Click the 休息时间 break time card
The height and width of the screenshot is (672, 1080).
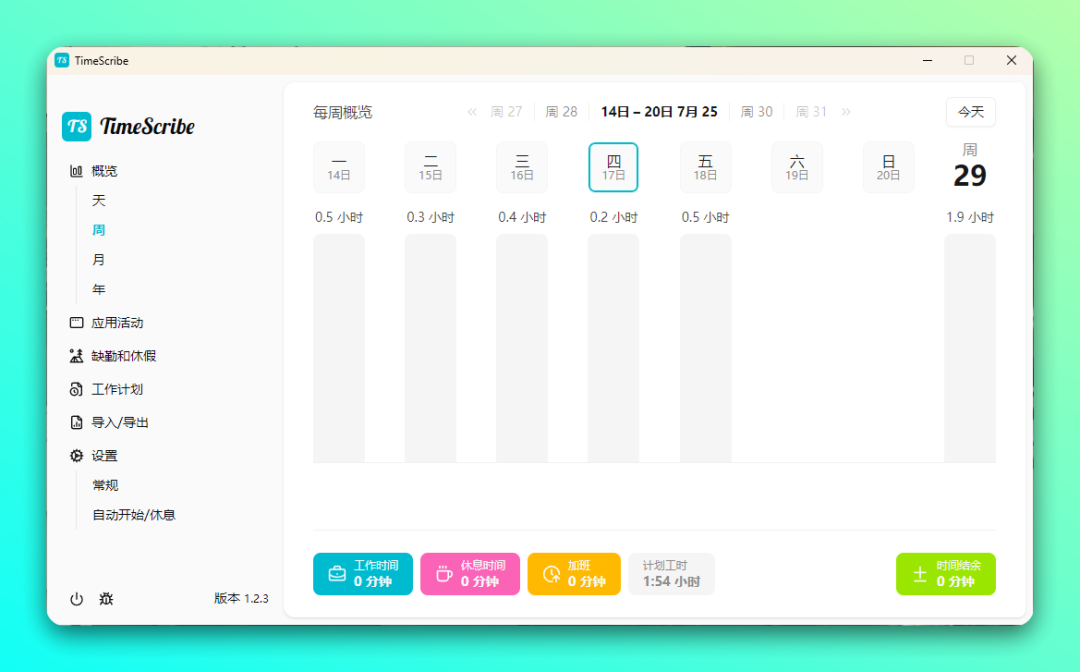pyautogui.click(x=470, y=574)
